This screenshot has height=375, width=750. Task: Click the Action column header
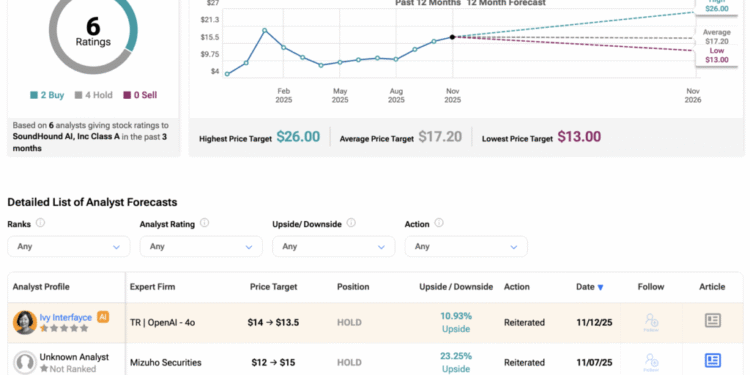tap(517, 287)
